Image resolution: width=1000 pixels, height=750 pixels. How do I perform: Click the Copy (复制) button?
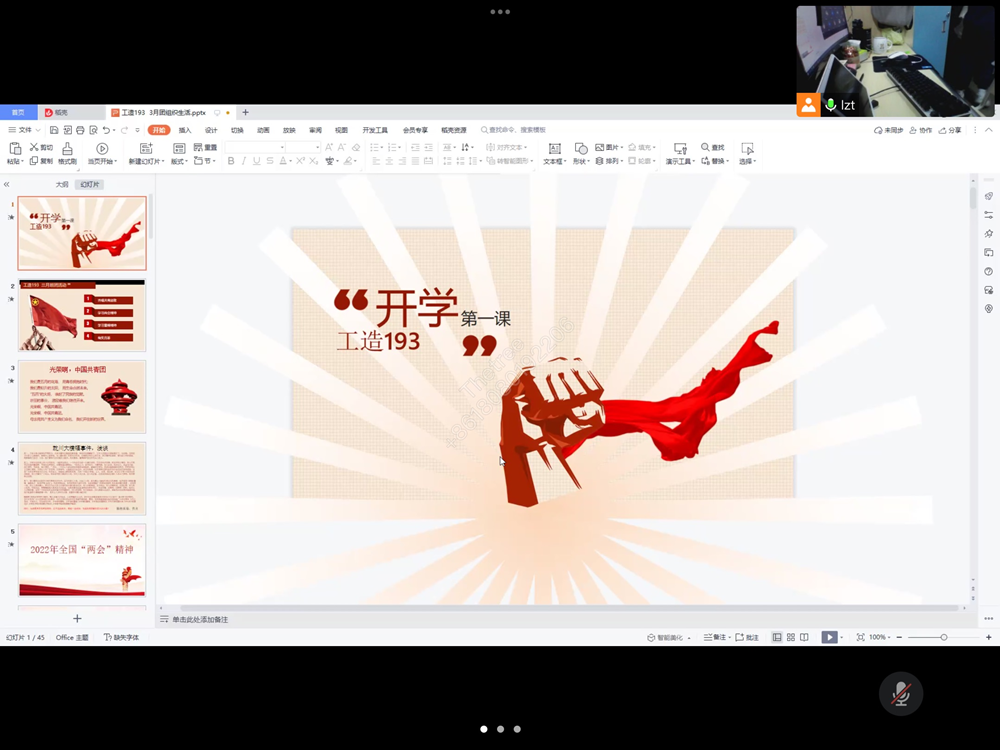tap(41, 161)
